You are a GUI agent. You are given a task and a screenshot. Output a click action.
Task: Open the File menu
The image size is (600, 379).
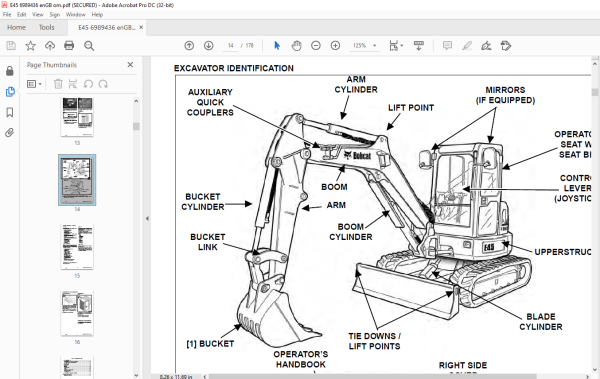[7, 15]
